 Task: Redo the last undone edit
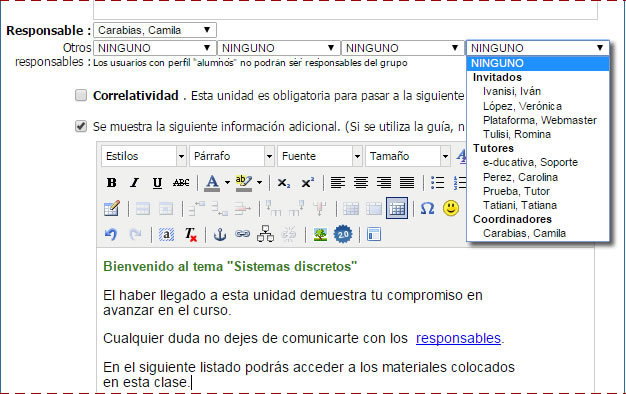point(135,234)
